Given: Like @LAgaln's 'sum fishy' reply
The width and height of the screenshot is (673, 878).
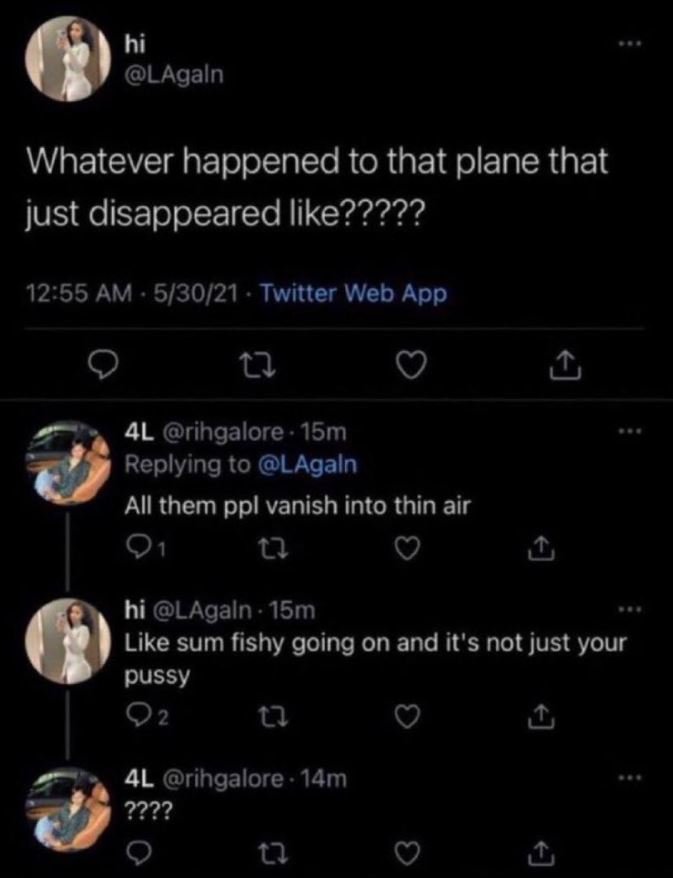Looking at the screenshot, I should click(x=406, y=713).
